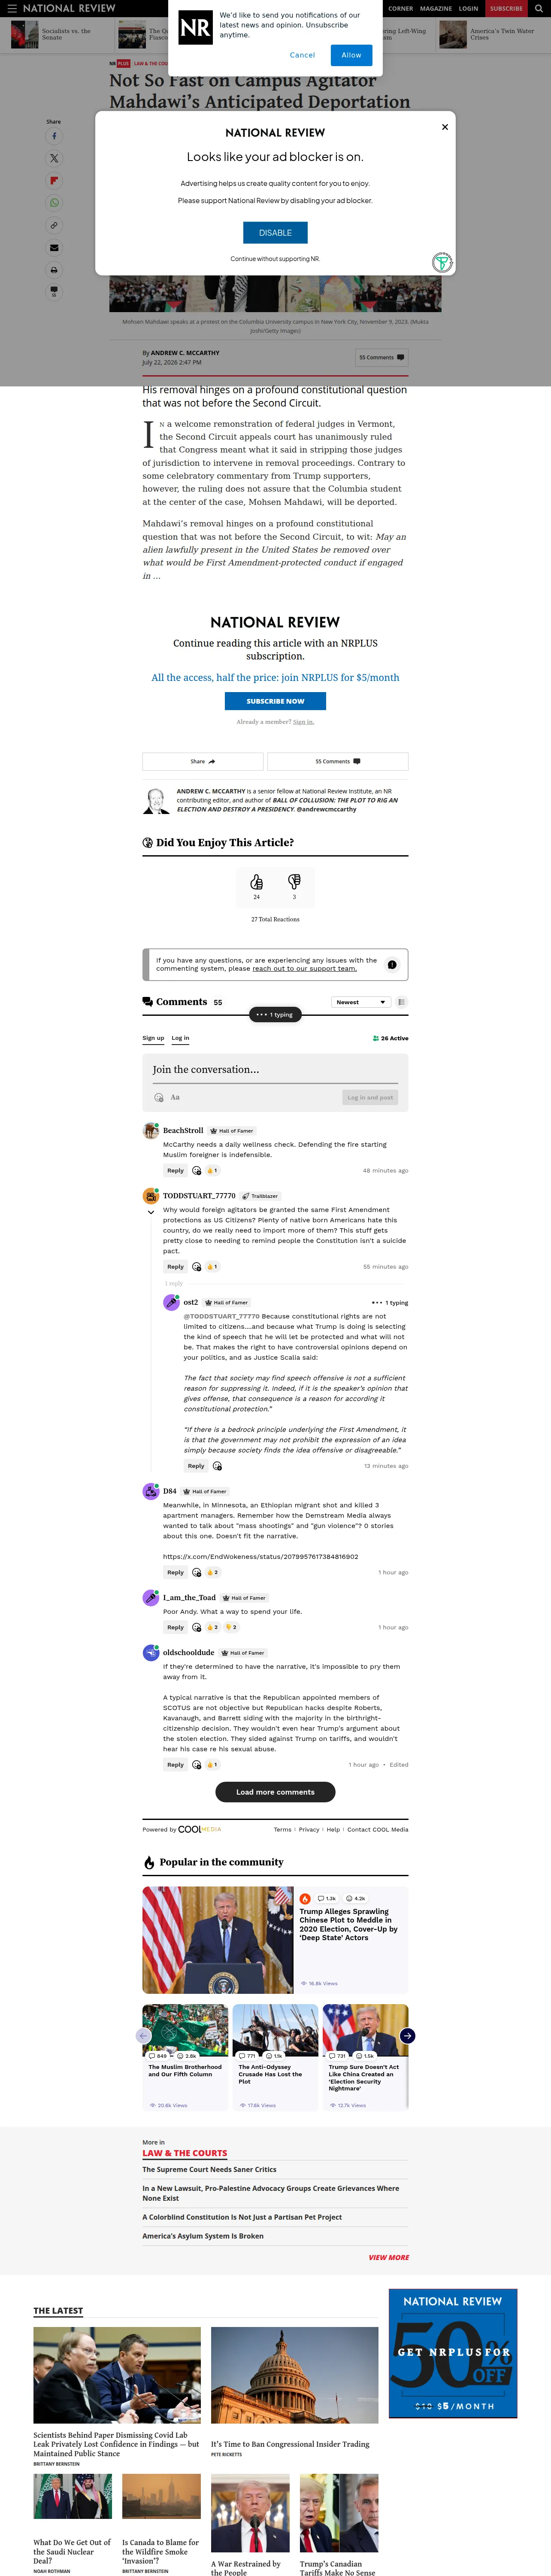Switch to the Log in tab in comments
Image resolution: width=551 pixels, height=2576 pixels.
pos(180,1038)
